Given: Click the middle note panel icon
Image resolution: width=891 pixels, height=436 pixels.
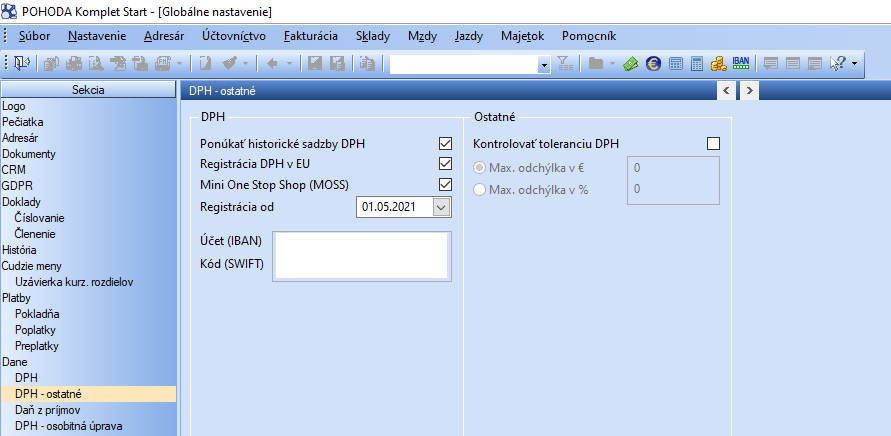Looking at the screenshot, I should click(793, 64).
